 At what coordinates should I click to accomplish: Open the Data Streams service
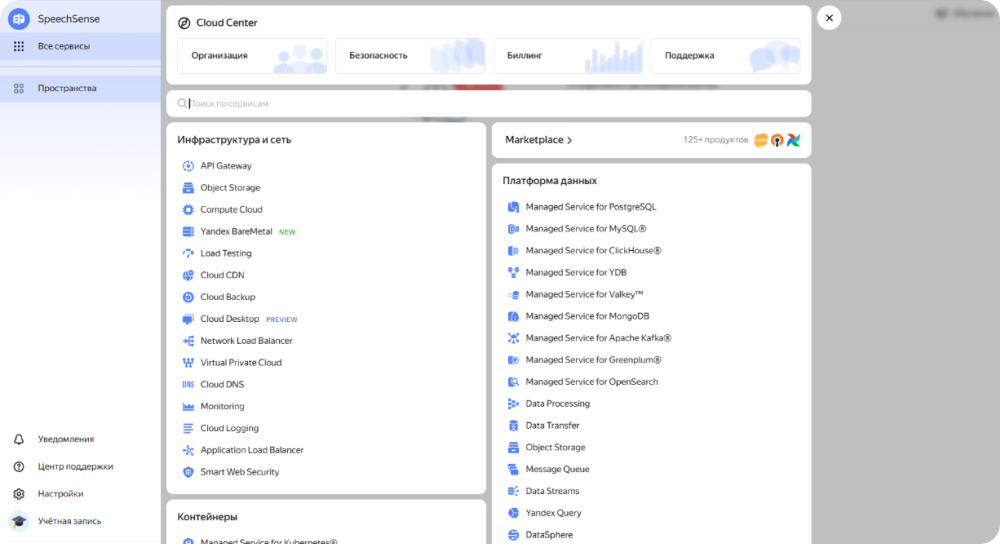[552, 491]
